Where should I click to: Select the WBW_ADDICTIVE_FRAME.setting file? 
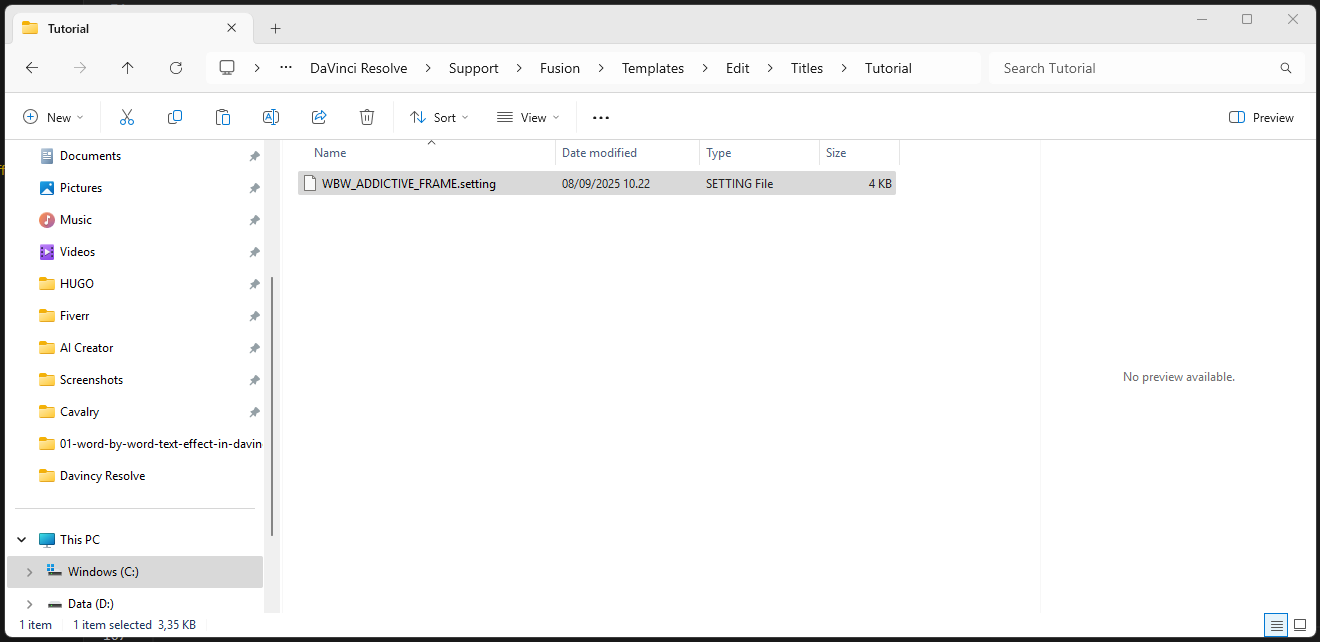pos(408,184)
